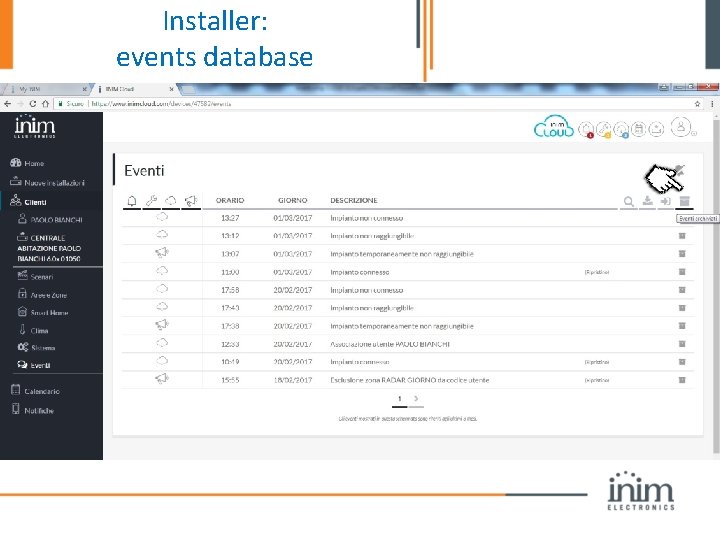The width and height of the screenshot is (720, 540).
Task: Switch to the INIM Cloud browser tab
Action: pyautogui.click(x=133, y=89)
